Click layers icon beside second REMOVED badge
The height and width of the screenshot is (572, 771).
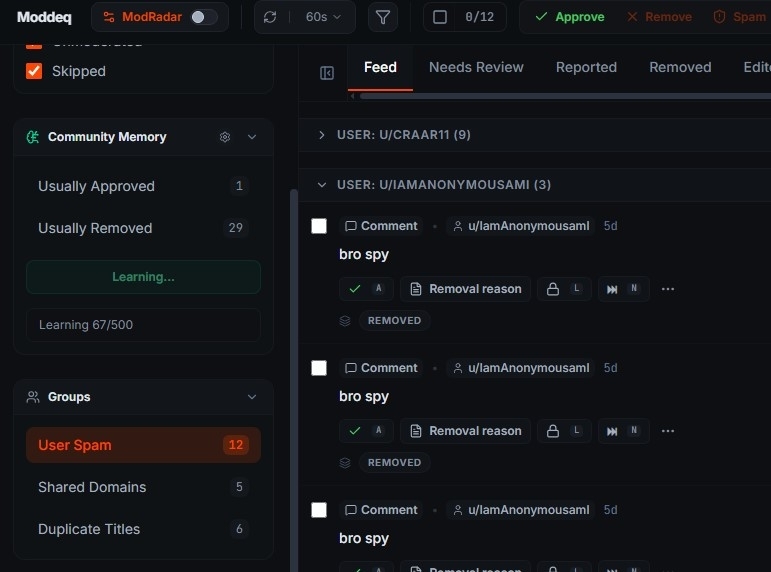point(345,463)
